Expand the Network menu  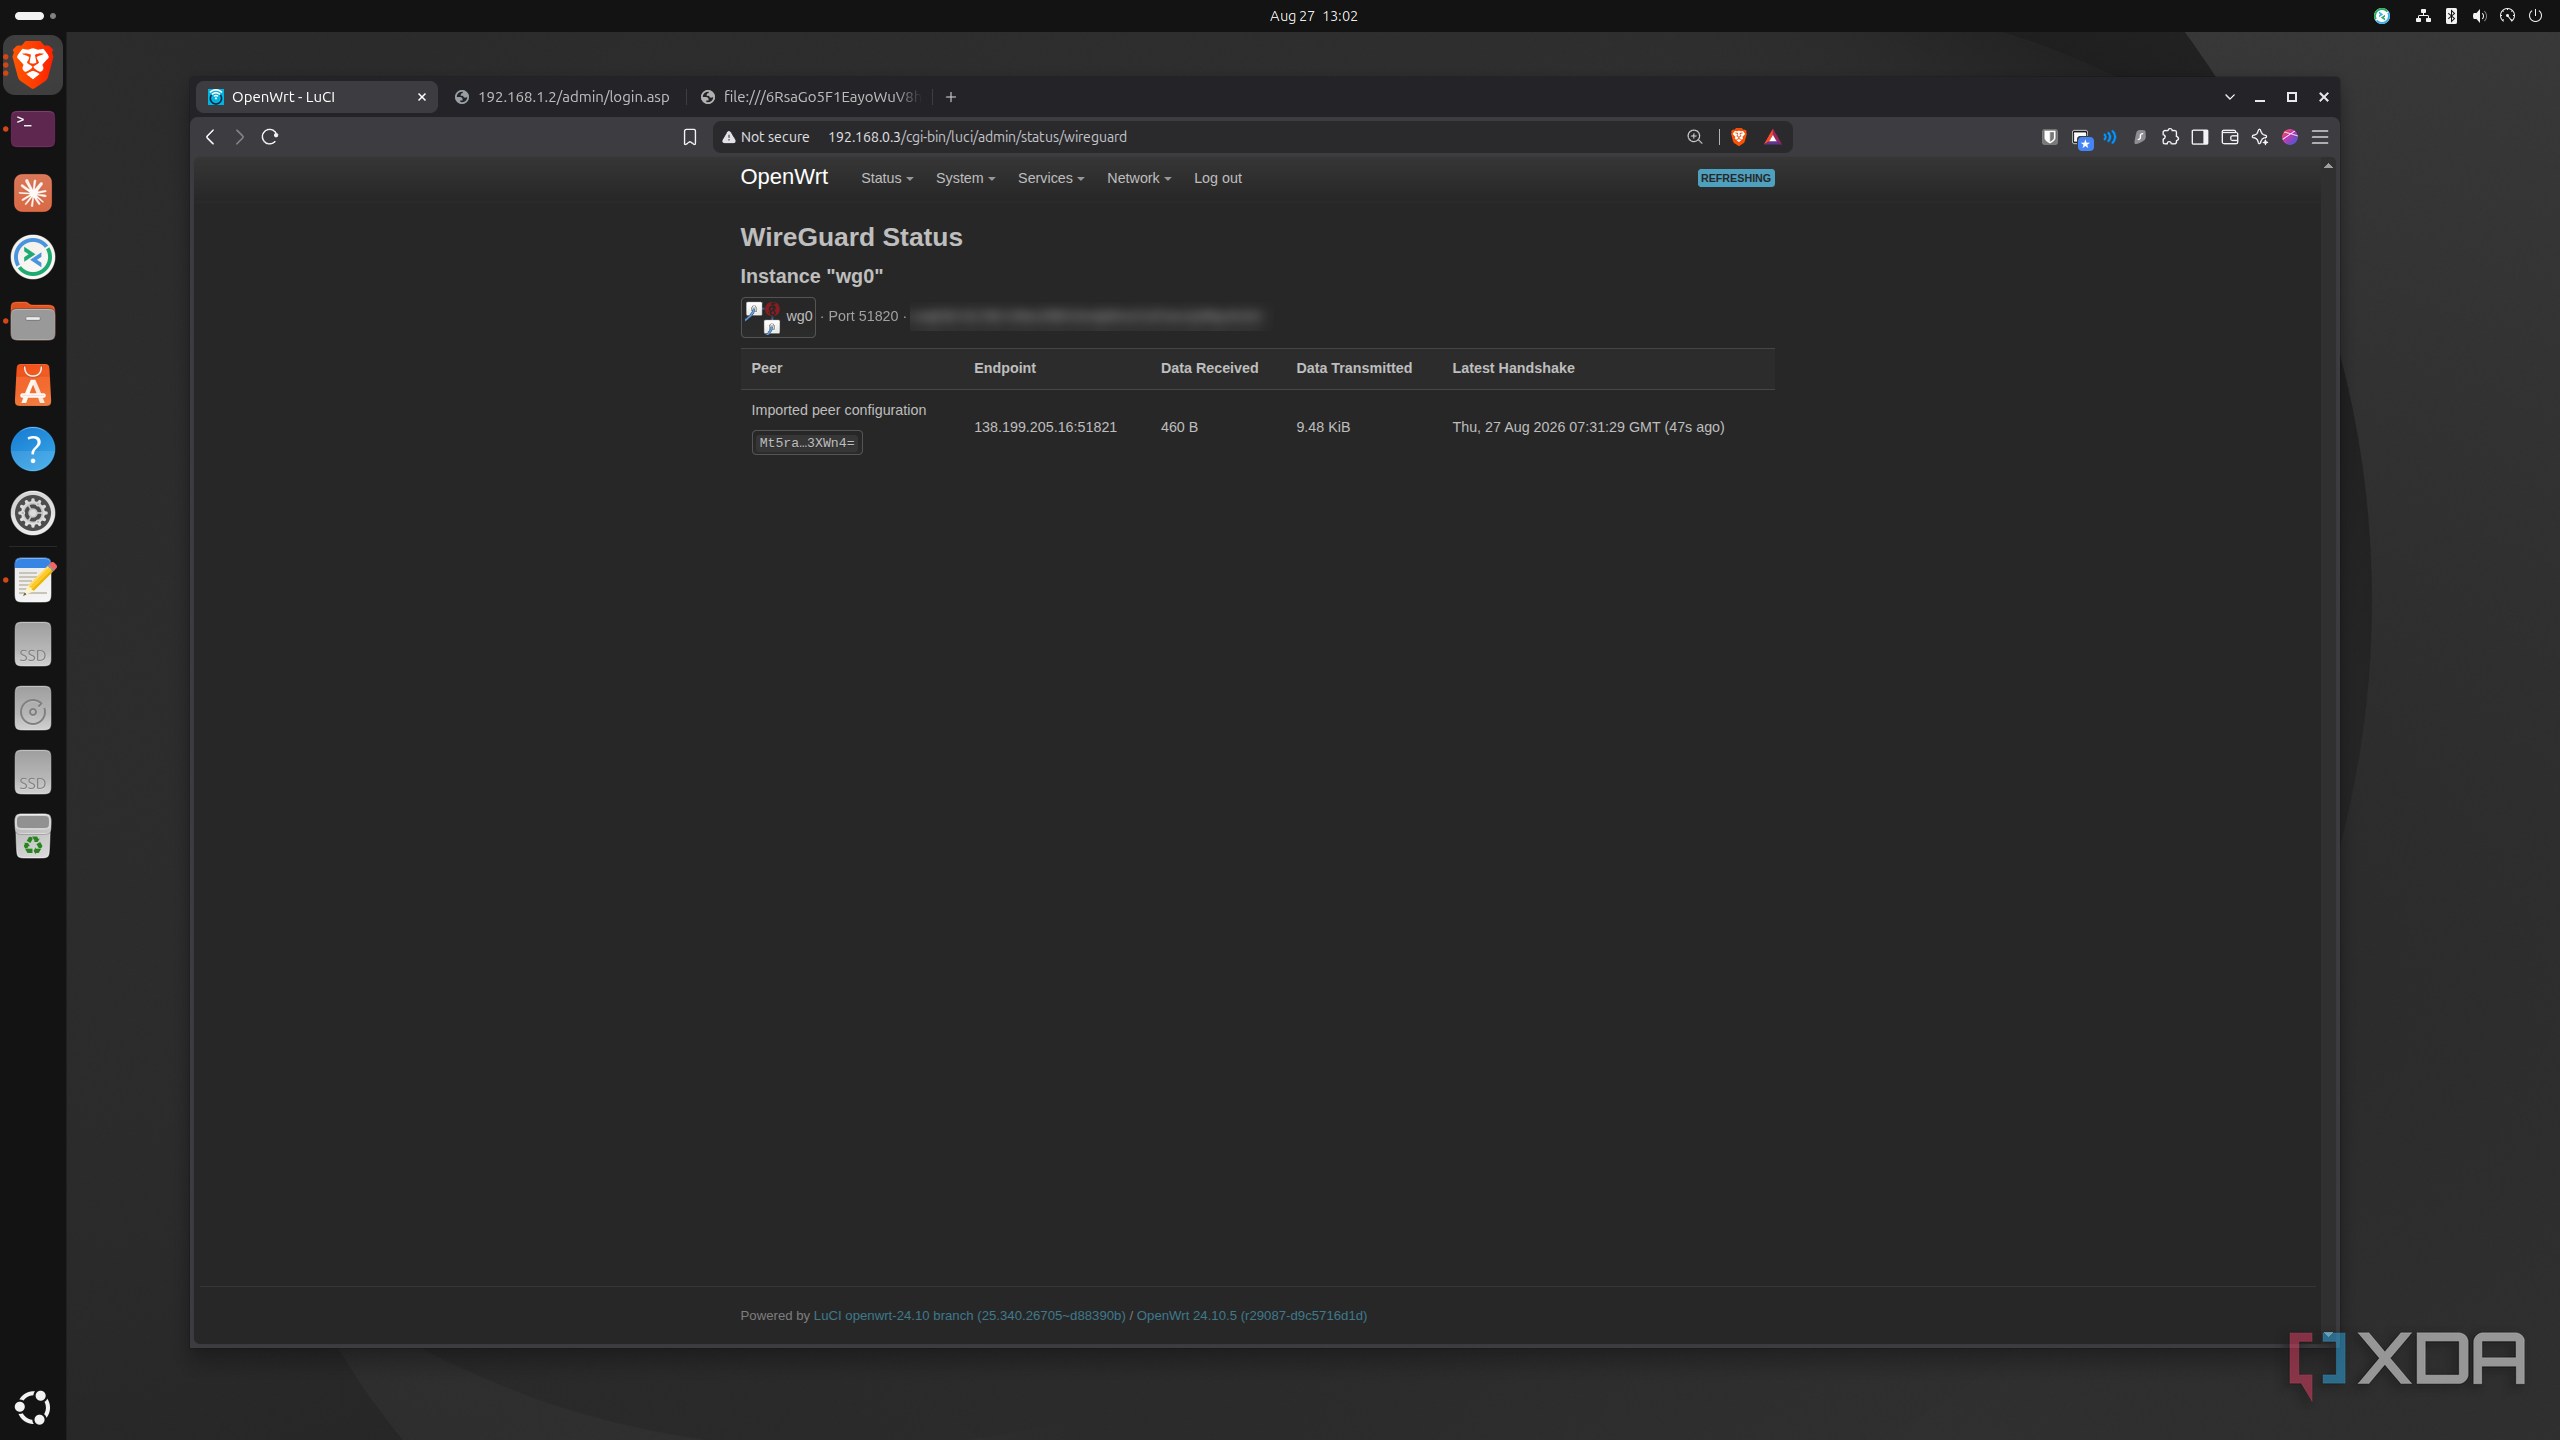coord(1139,178)
